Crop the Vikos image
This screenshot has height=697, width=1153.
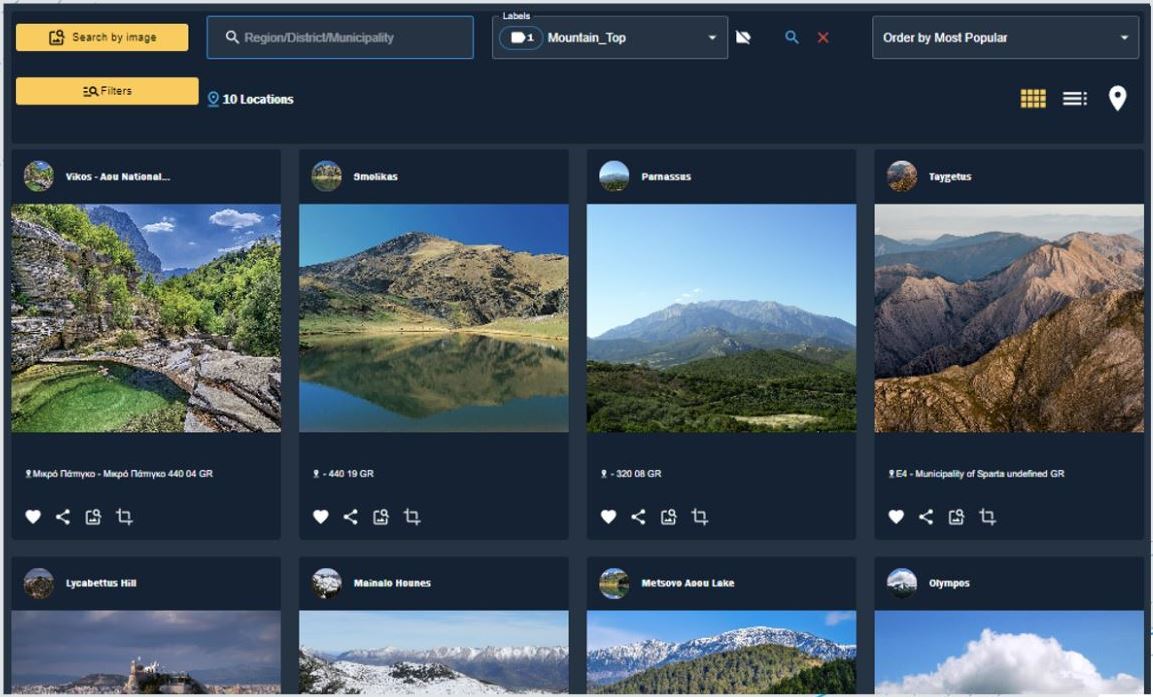[x=124, y=517]
